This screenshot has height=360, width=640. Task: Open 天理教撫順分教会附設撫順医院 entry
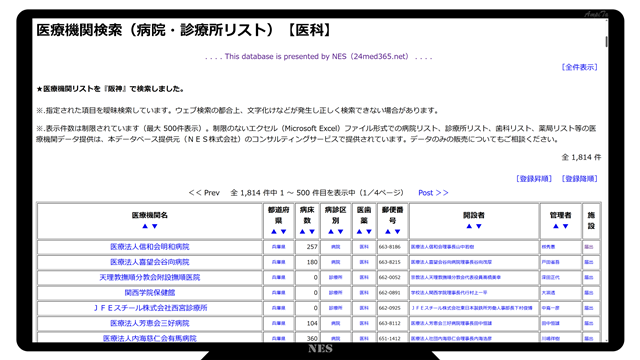[x=150, y=277]
